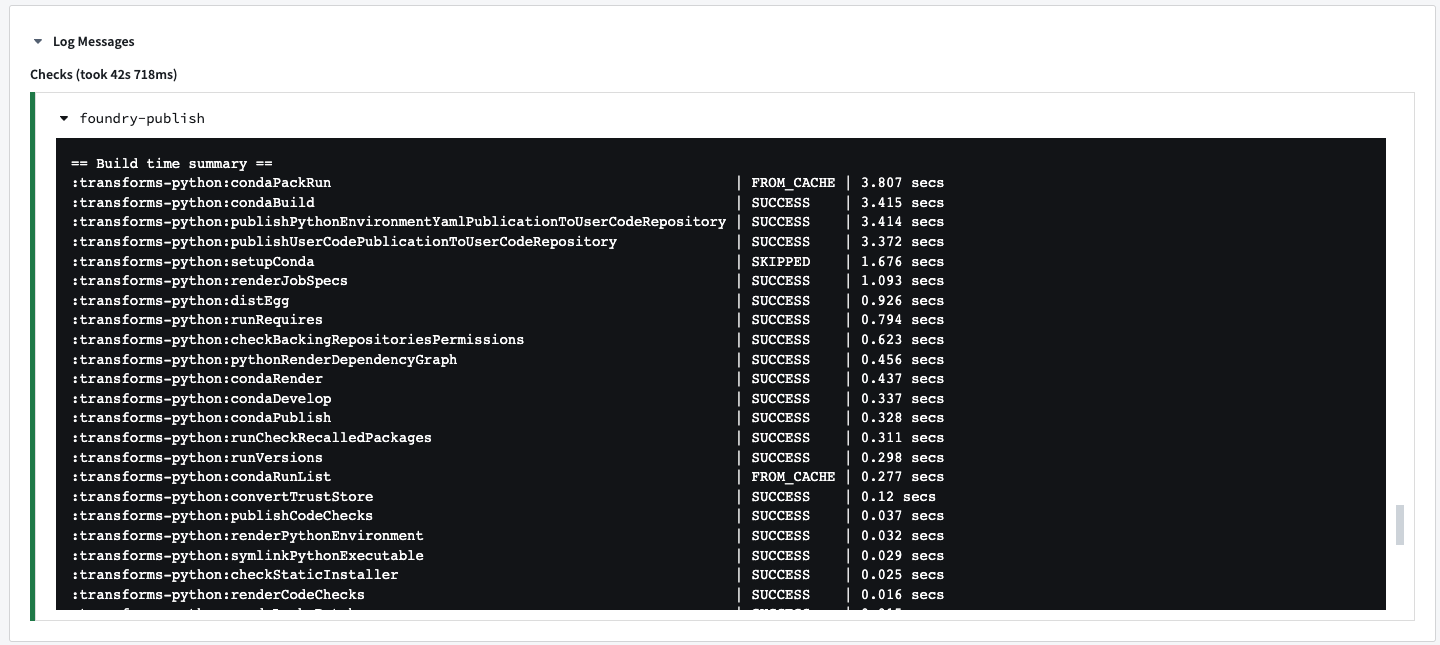
Task: Click the ':transforms-python:distEgg' task name
Action: click(180, 301)
